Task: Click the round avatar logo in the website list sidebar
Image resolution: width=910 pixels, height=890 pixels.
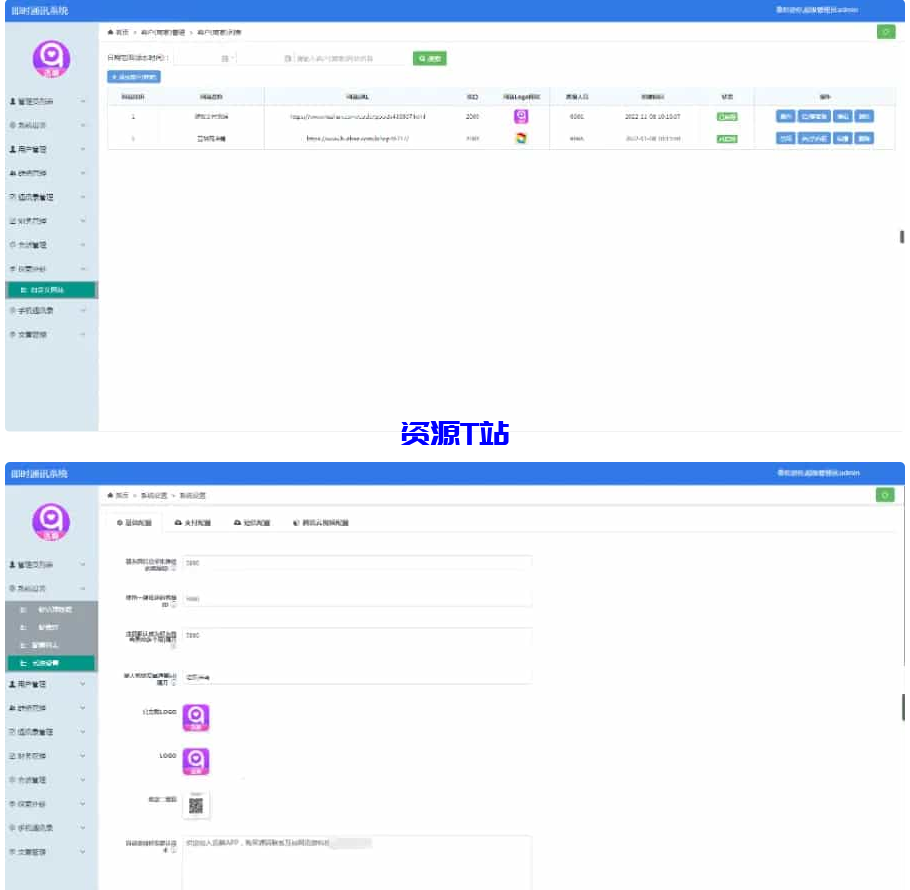Action: coord(51,59)
